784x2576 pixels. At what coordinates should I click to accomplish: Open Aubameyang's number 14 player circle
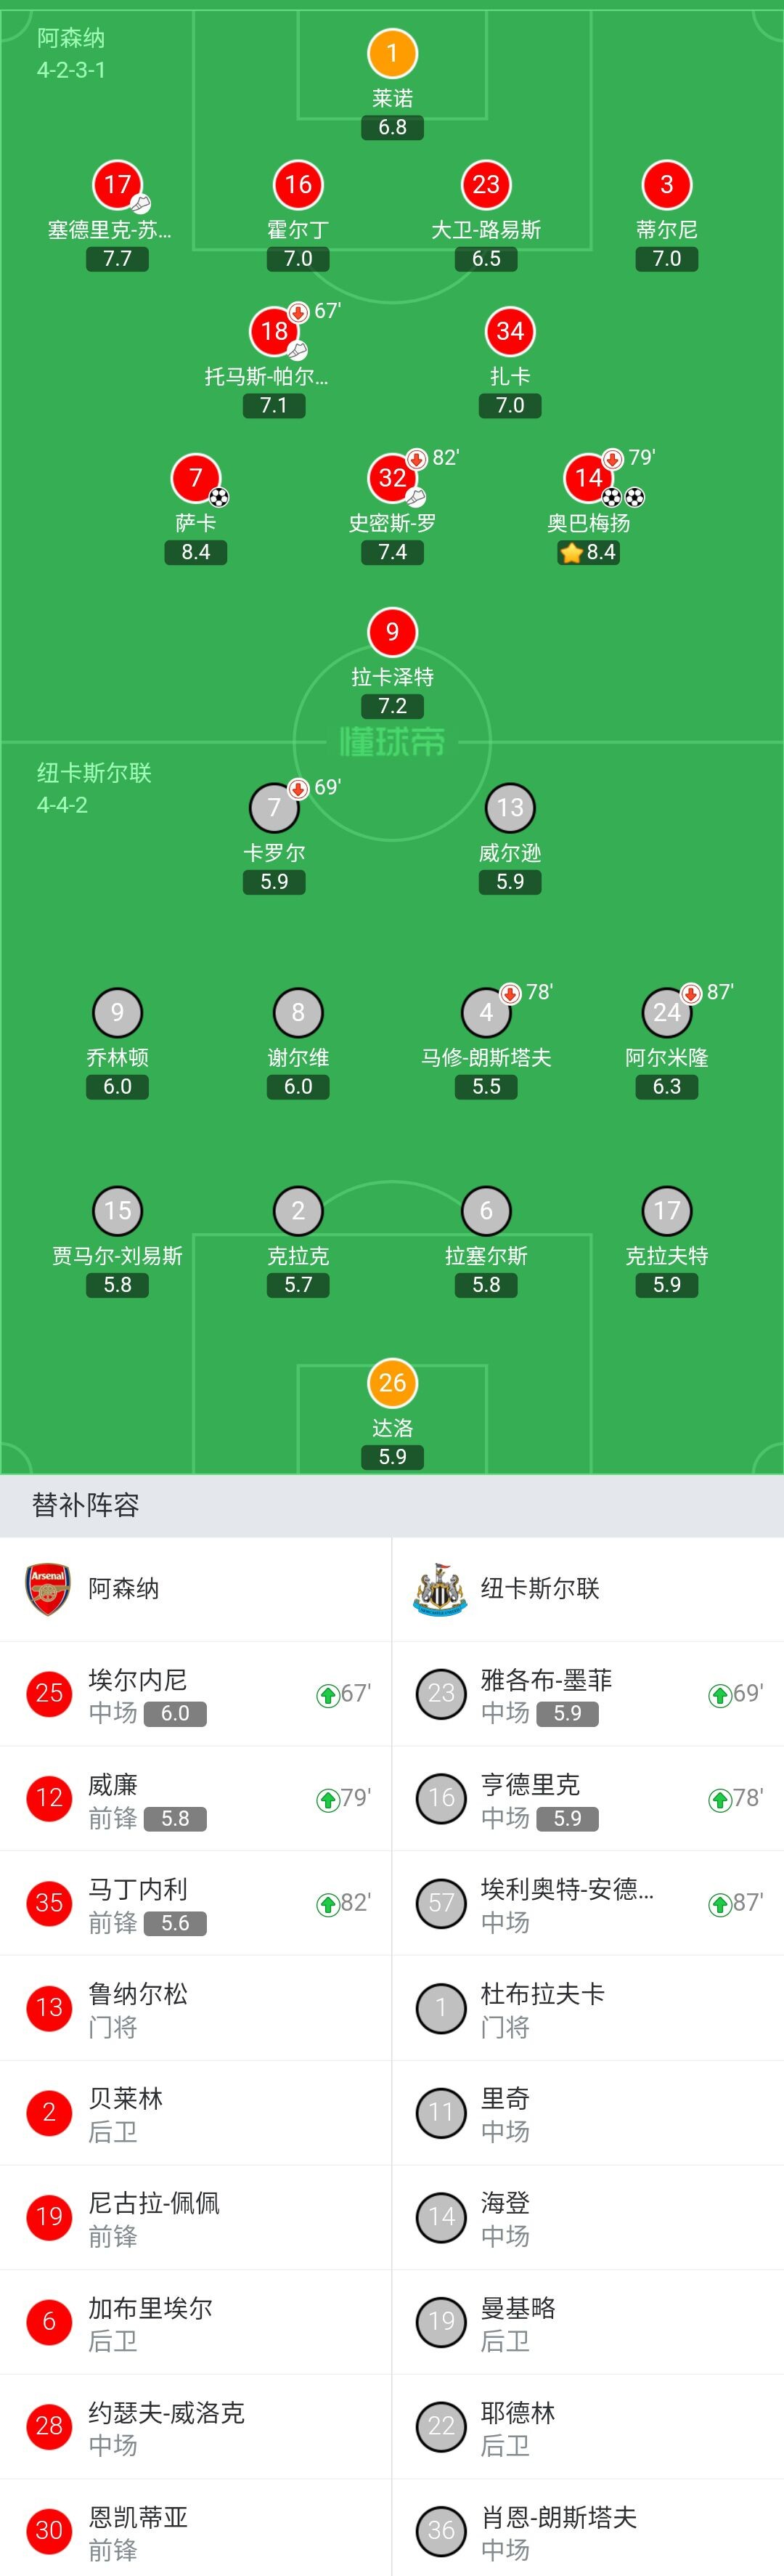tap(588, 478)
